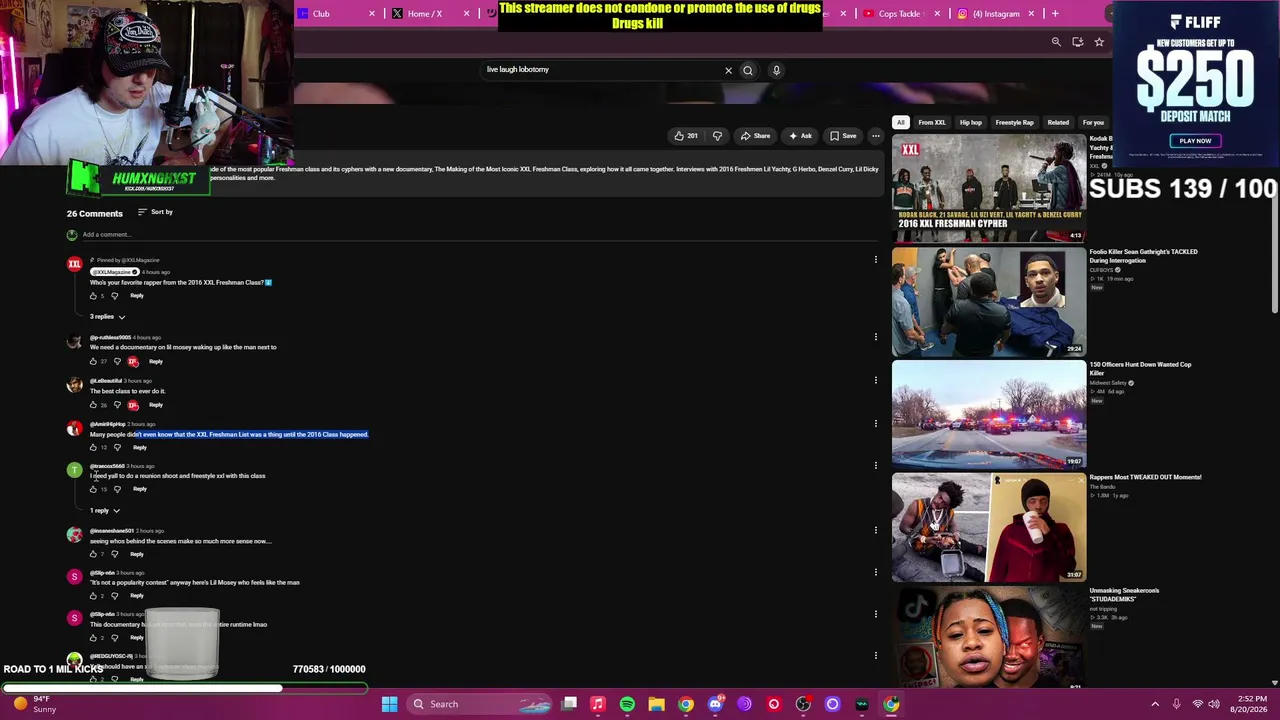The height and width of the screenshot is (720, 1280).
Task: Reply to the 'documentary on lil mosey' comment
Action: (155, 361)
